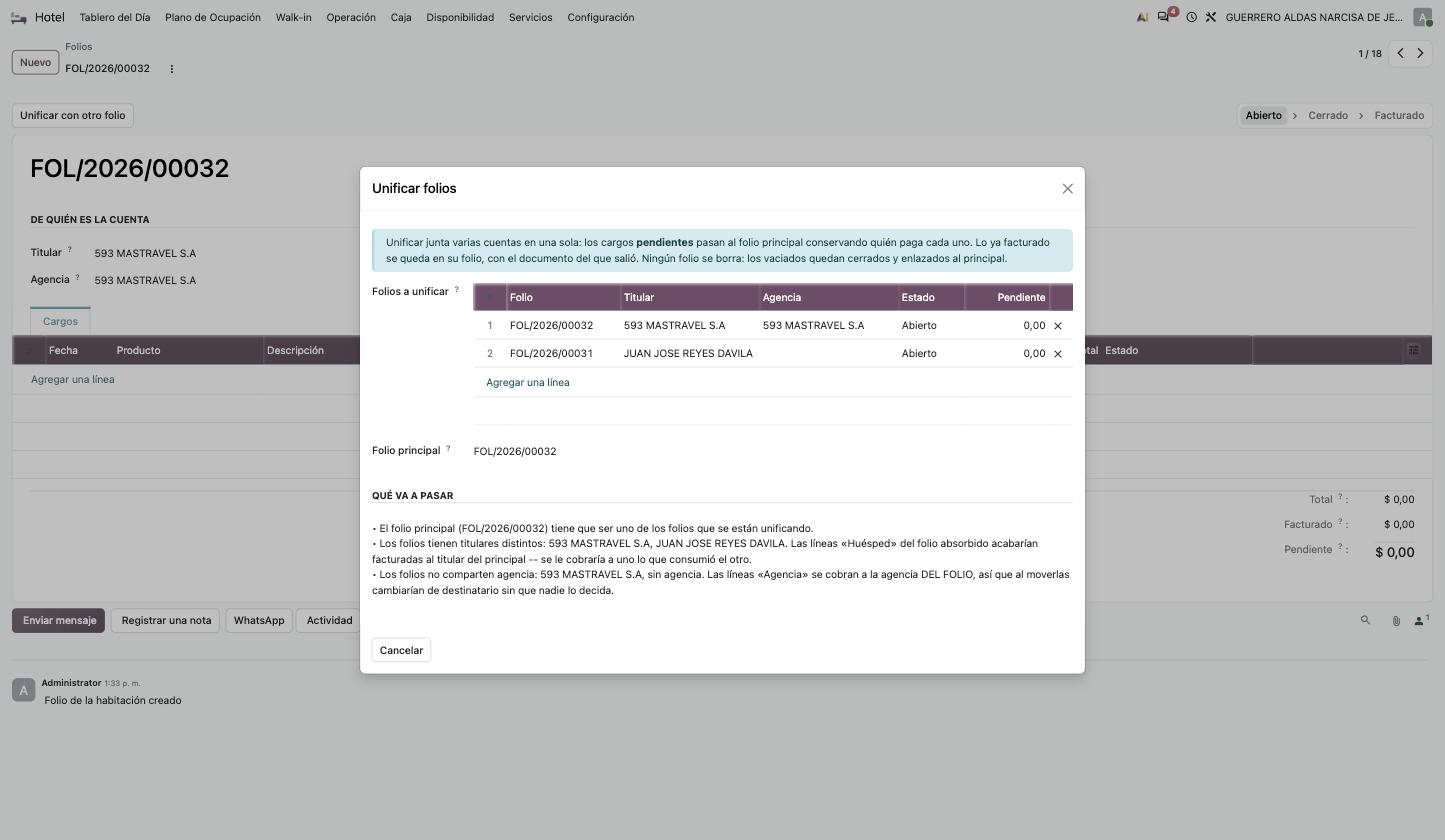Remove FOL/2026/00032 row from list
This screenshot has height=840, width=1445.
click(1058, 326)
